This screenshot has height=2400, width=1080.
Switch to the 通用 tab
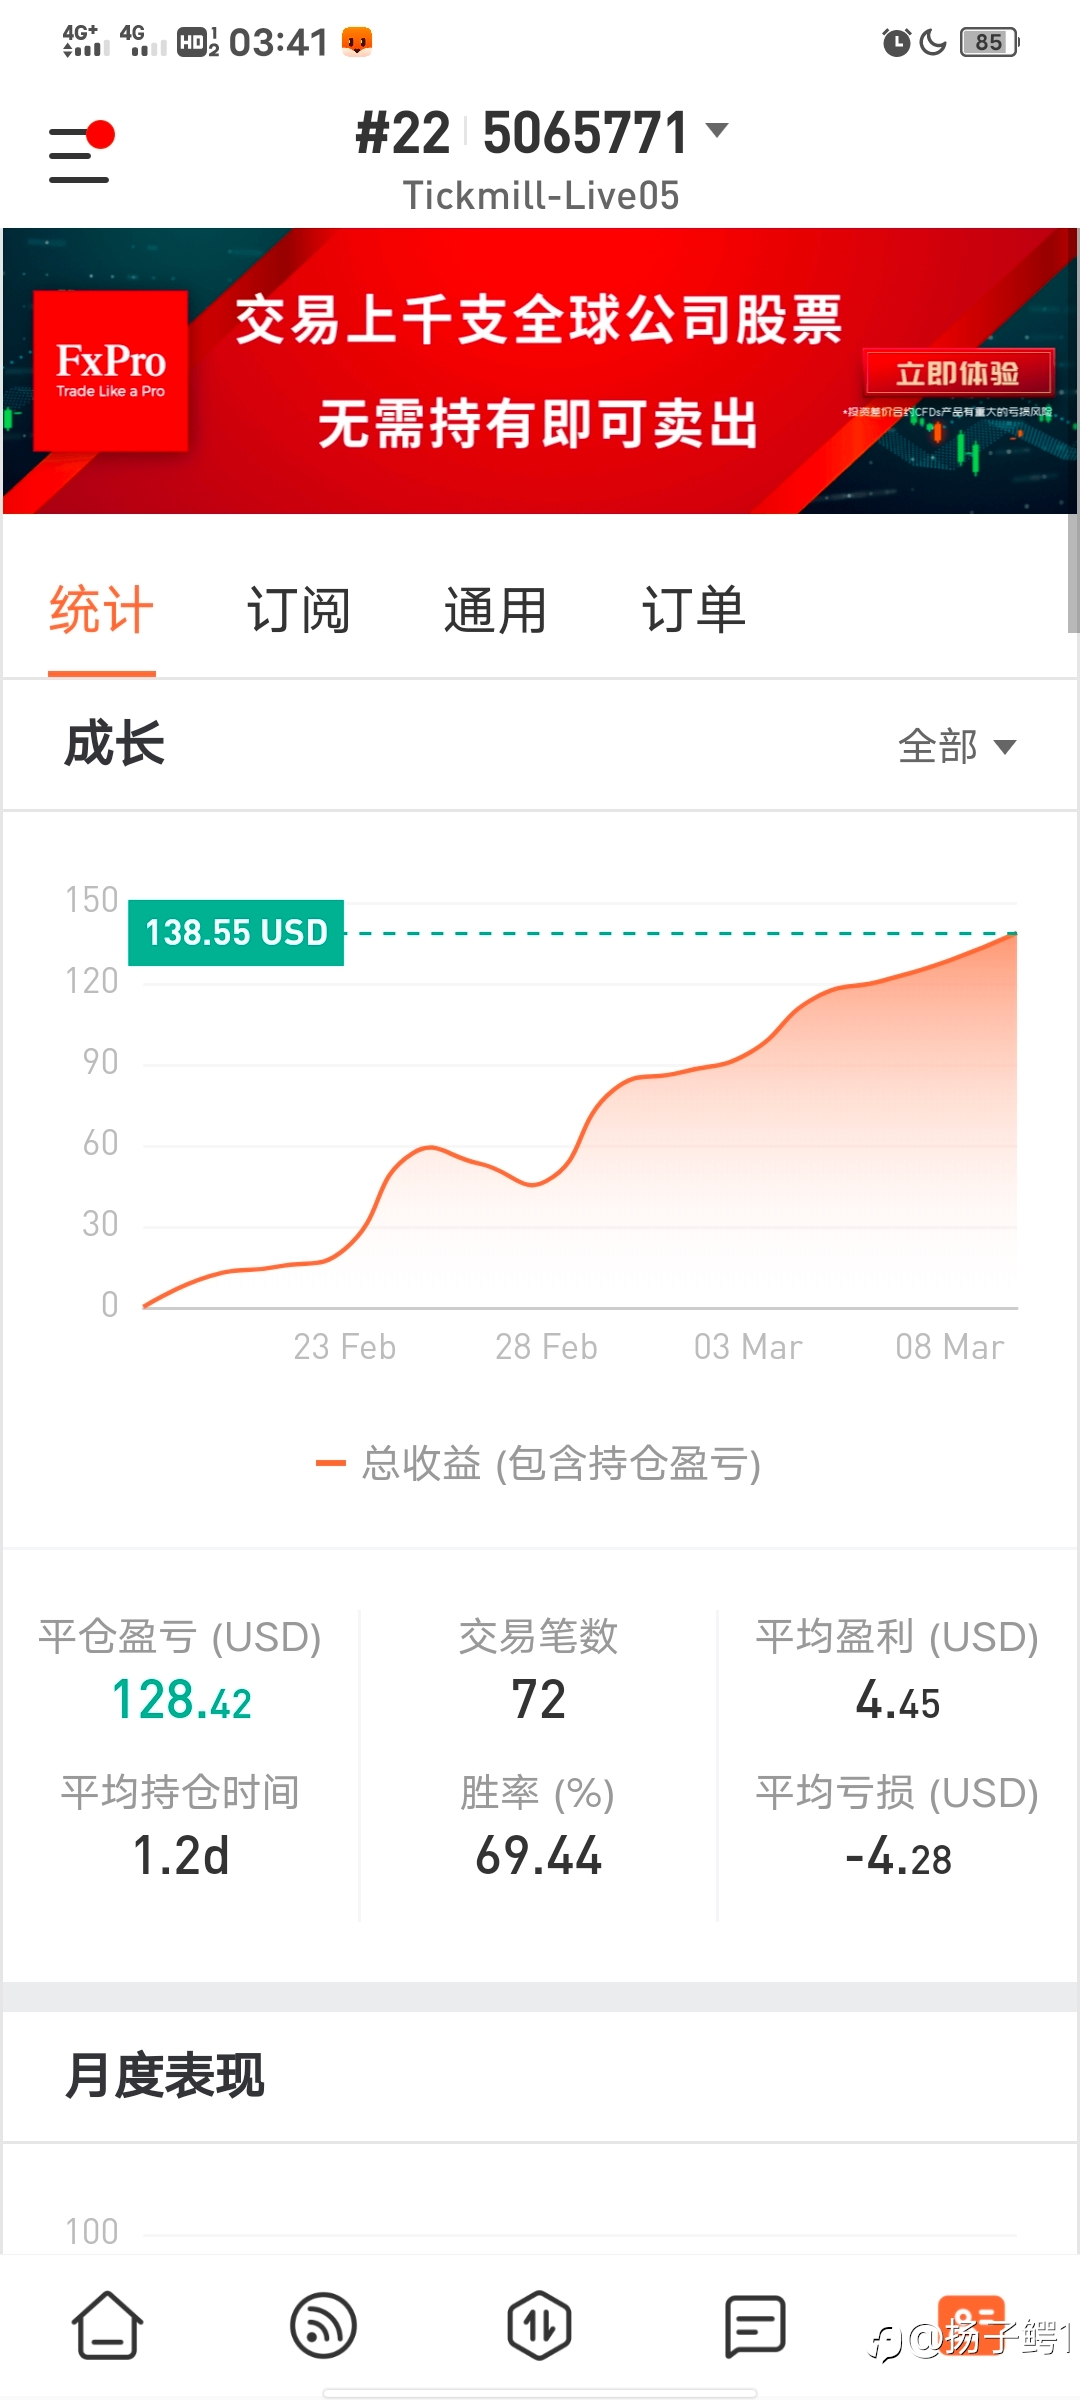coord(496,610)
